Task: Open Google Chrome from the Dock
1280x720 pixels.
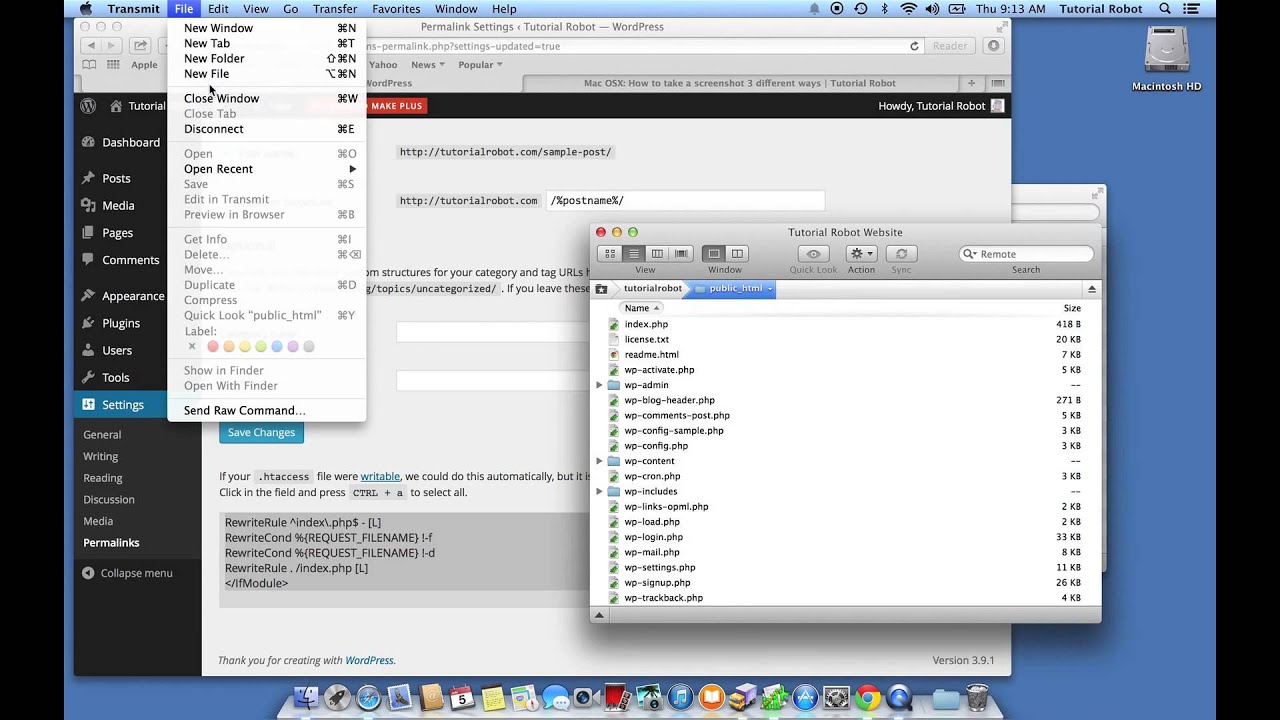Action: tap(867, 698)
